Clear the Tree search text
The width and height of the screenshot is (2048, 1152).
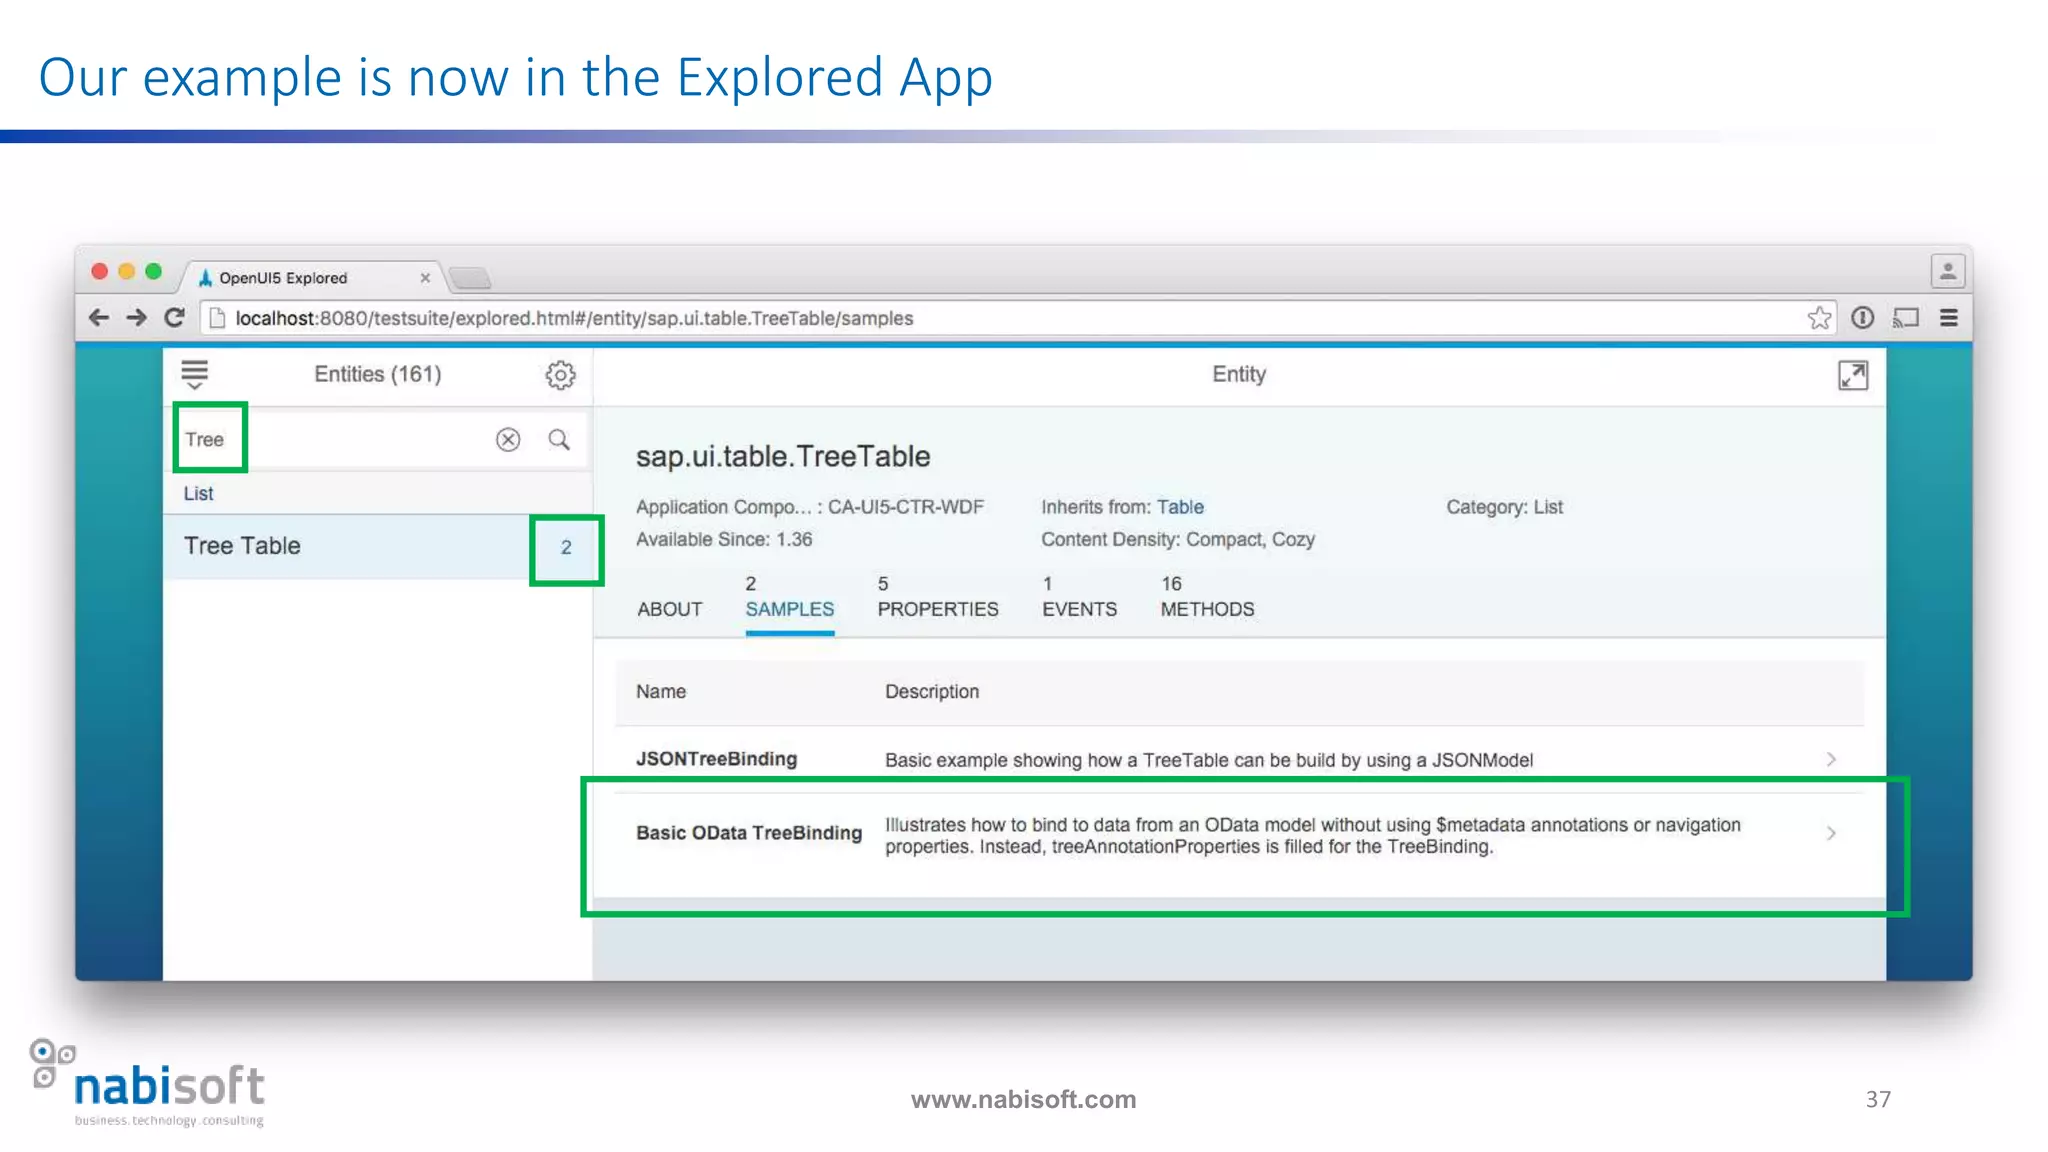click(x=508, y=440)
